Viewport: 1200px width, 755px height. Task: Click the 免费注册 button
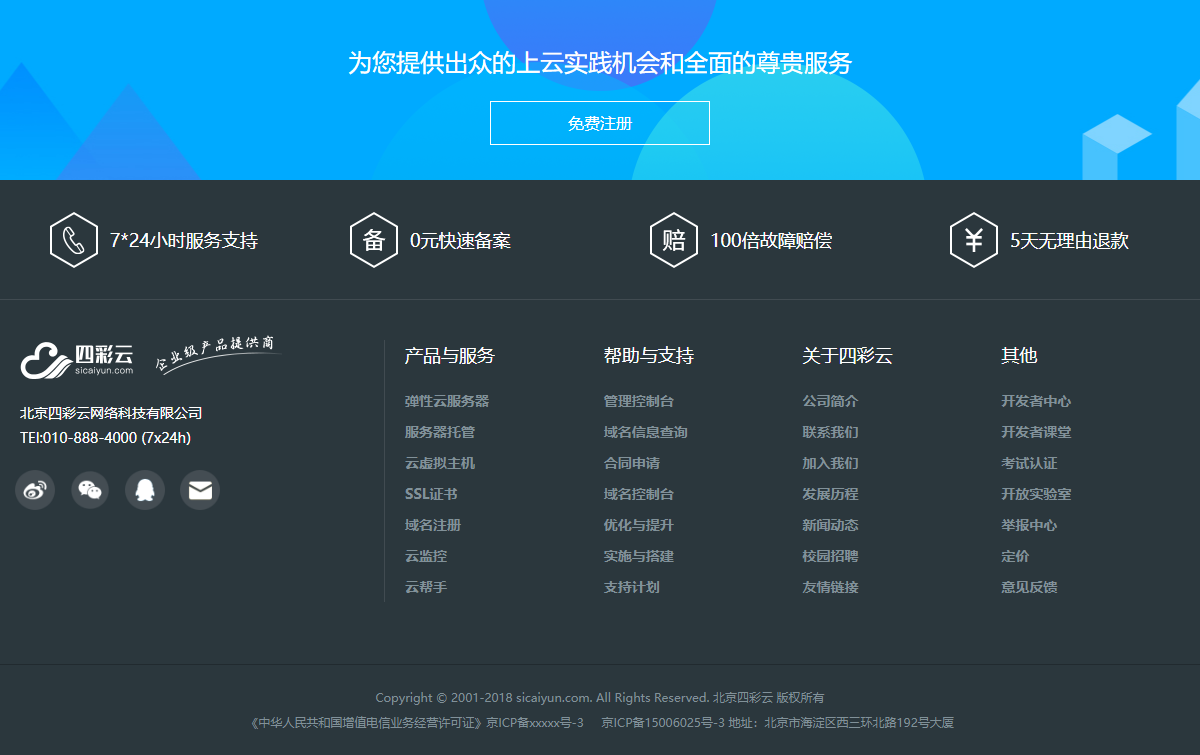point(600,123)
